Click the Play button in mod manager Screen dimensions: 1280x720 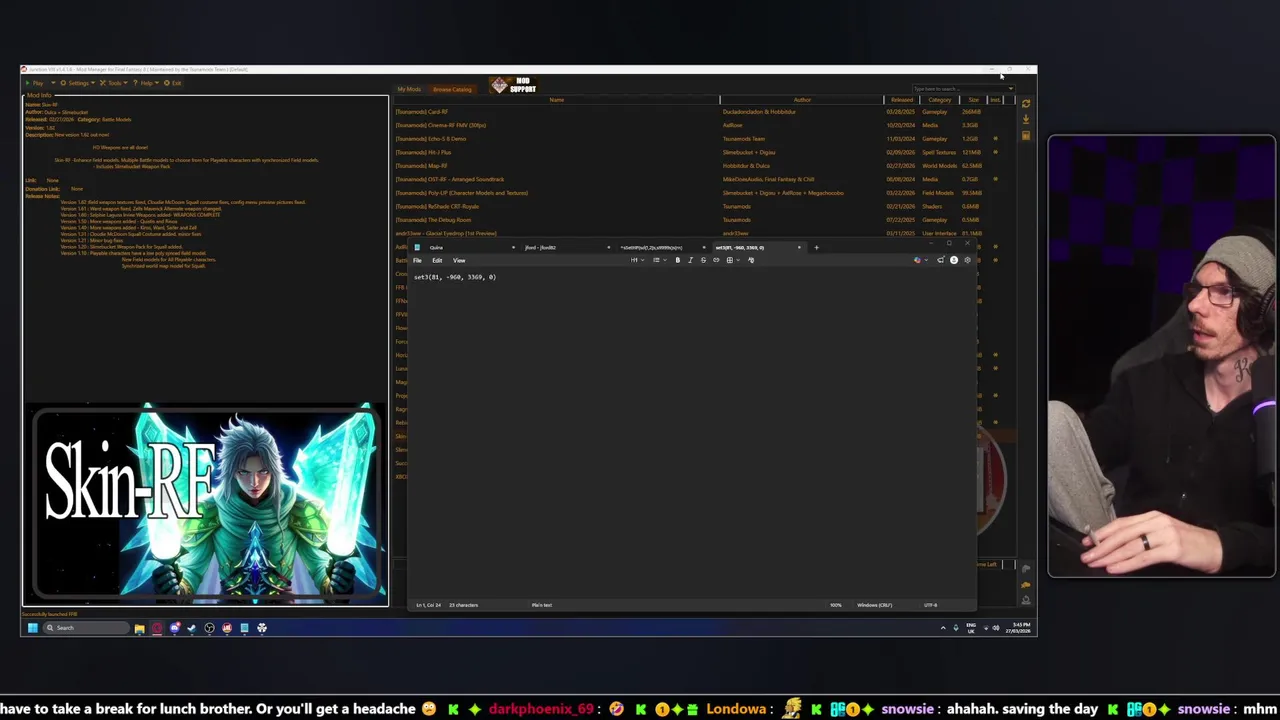click(35, 83)
